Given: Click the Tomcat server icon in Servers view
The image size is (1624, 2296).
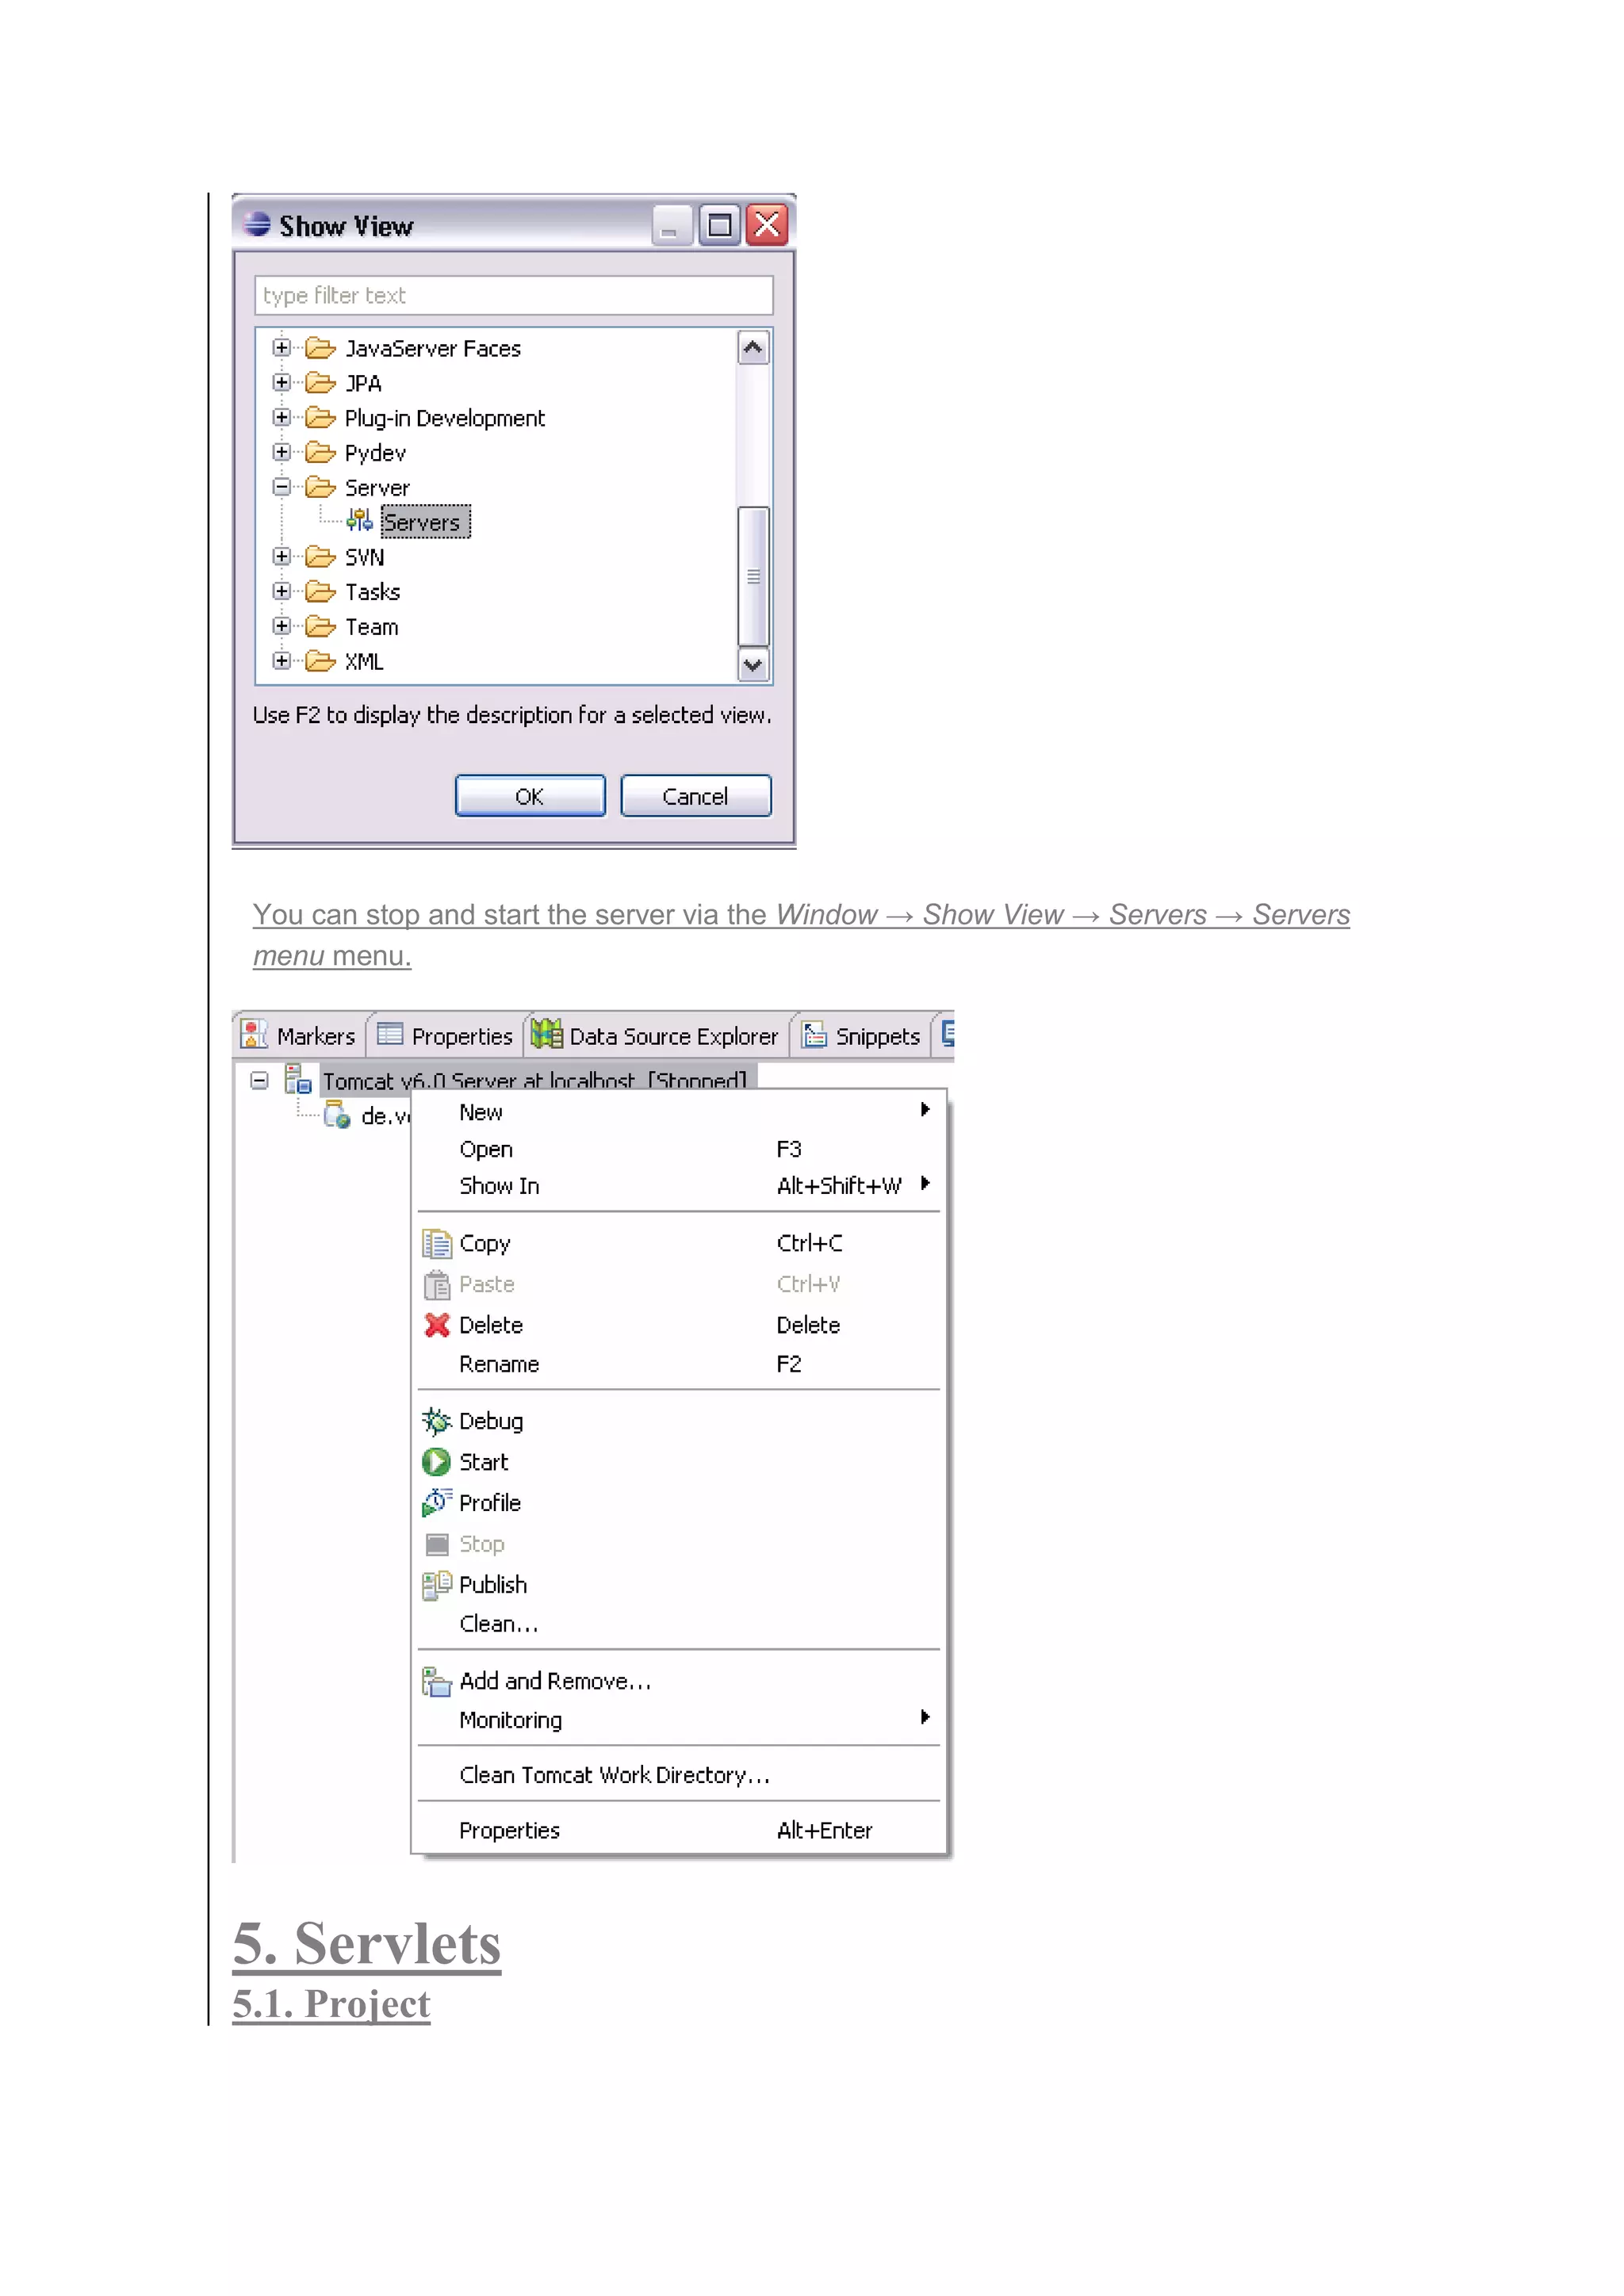Looking at the screenshot, I should click(298, 1080).
